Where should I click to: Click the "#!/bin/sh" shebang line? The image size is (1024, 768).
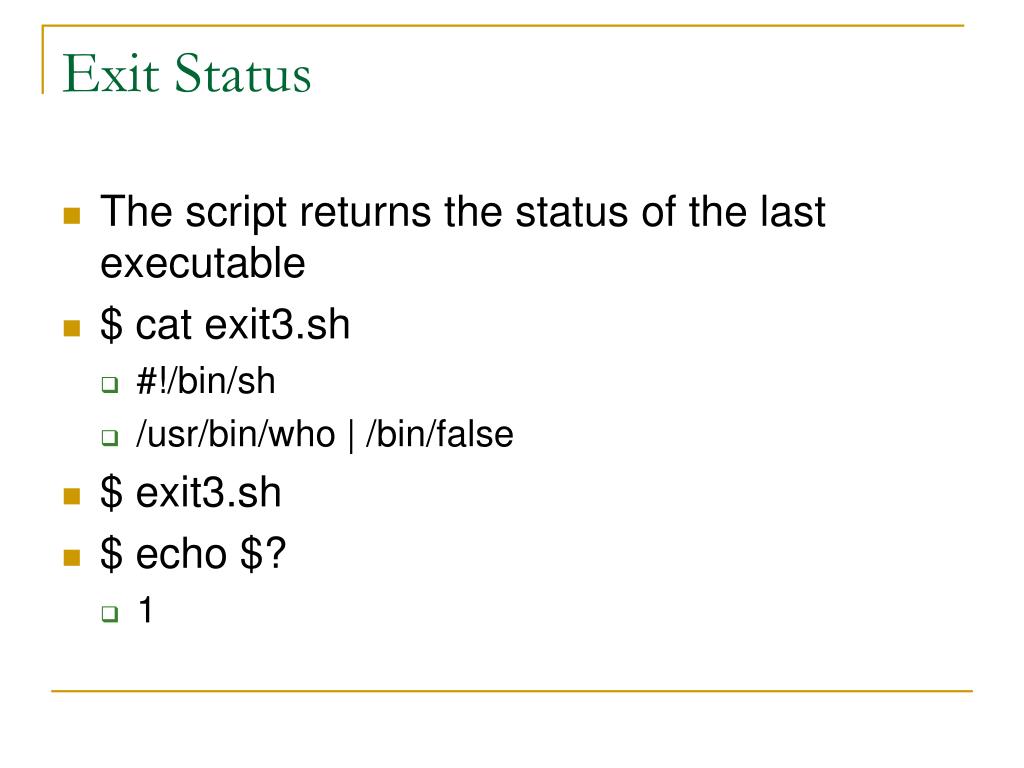coord(206,382)
